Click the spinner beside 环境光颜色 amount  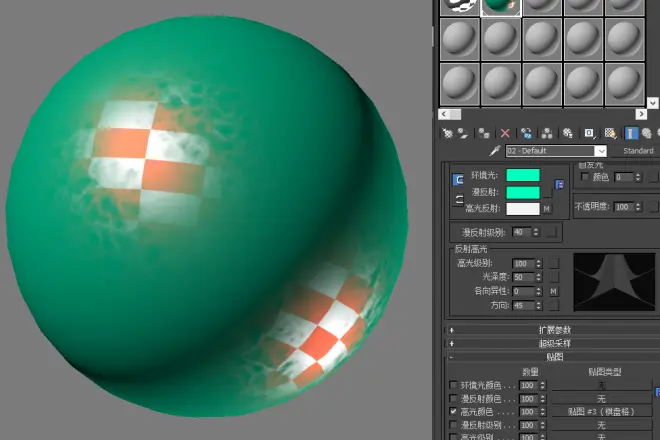pos(543,385)
